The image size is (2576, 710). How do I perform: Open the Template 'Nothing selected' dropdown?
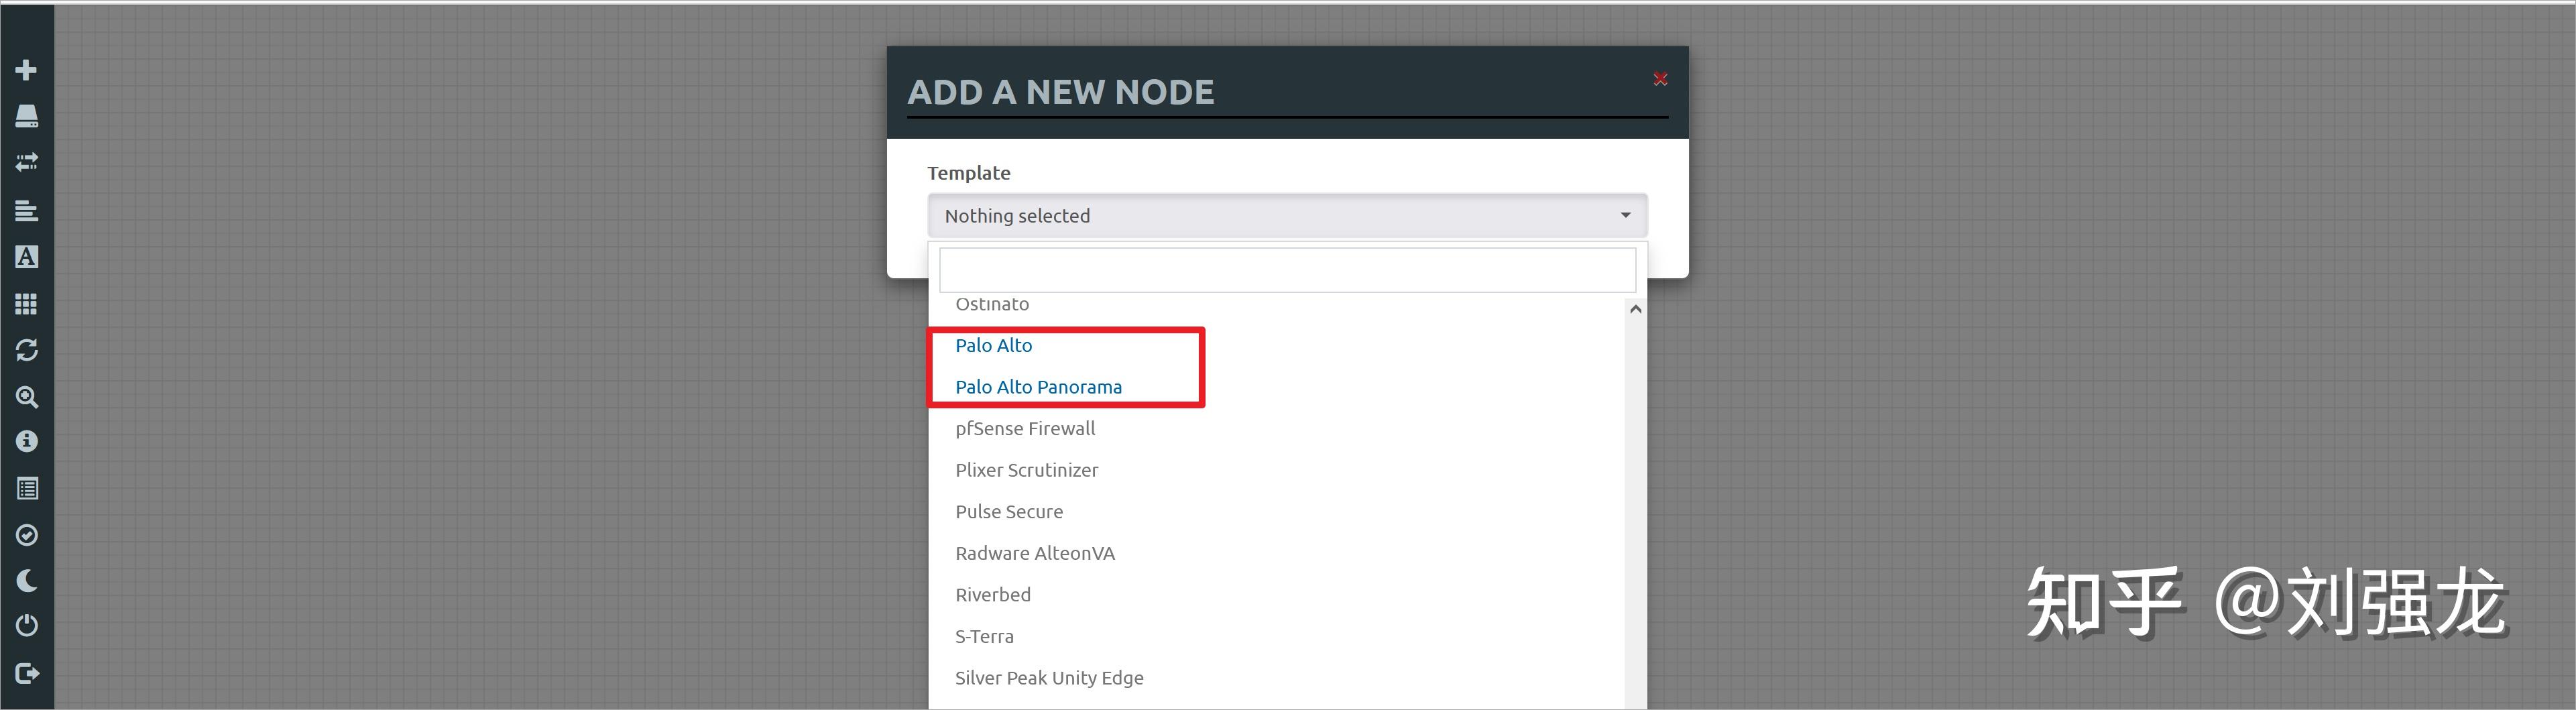1287,216
